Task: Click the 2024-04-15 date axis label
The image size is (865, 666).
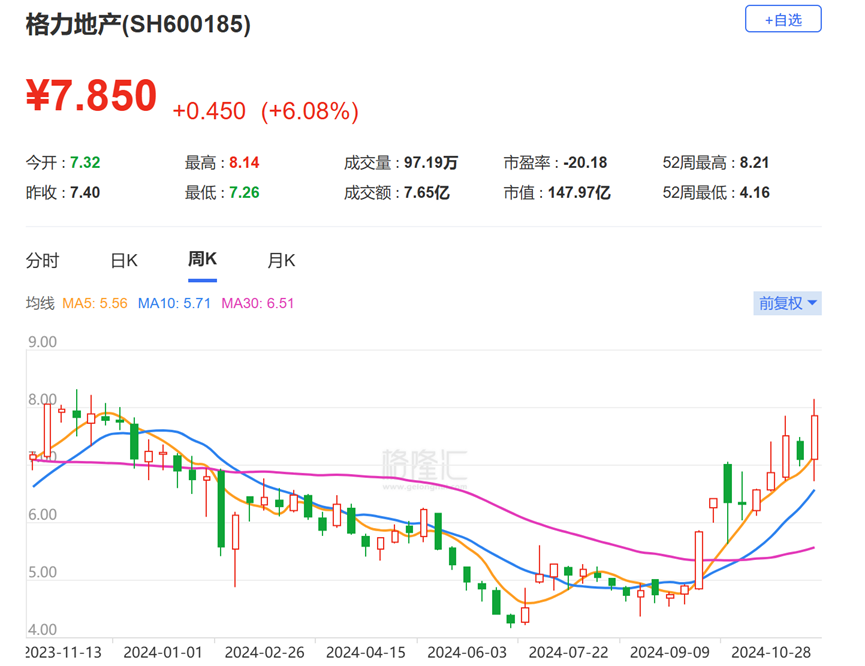Action: pyautogui.click(x=366, y=653)
